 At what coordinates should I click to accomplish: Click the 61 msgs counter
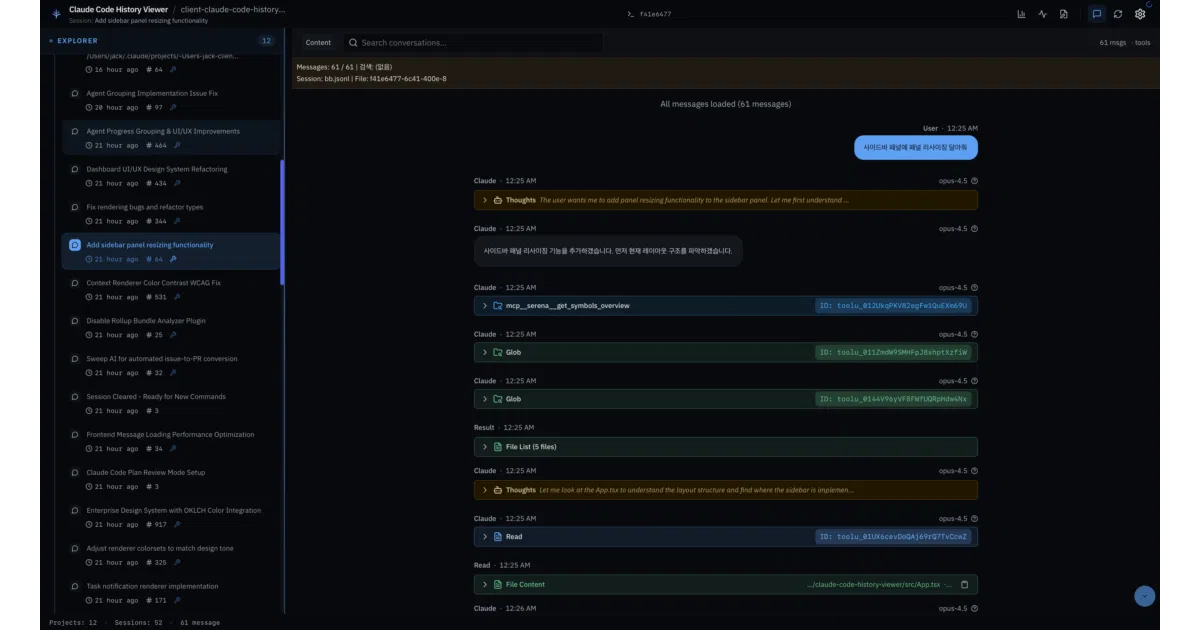click(1113, 43)
